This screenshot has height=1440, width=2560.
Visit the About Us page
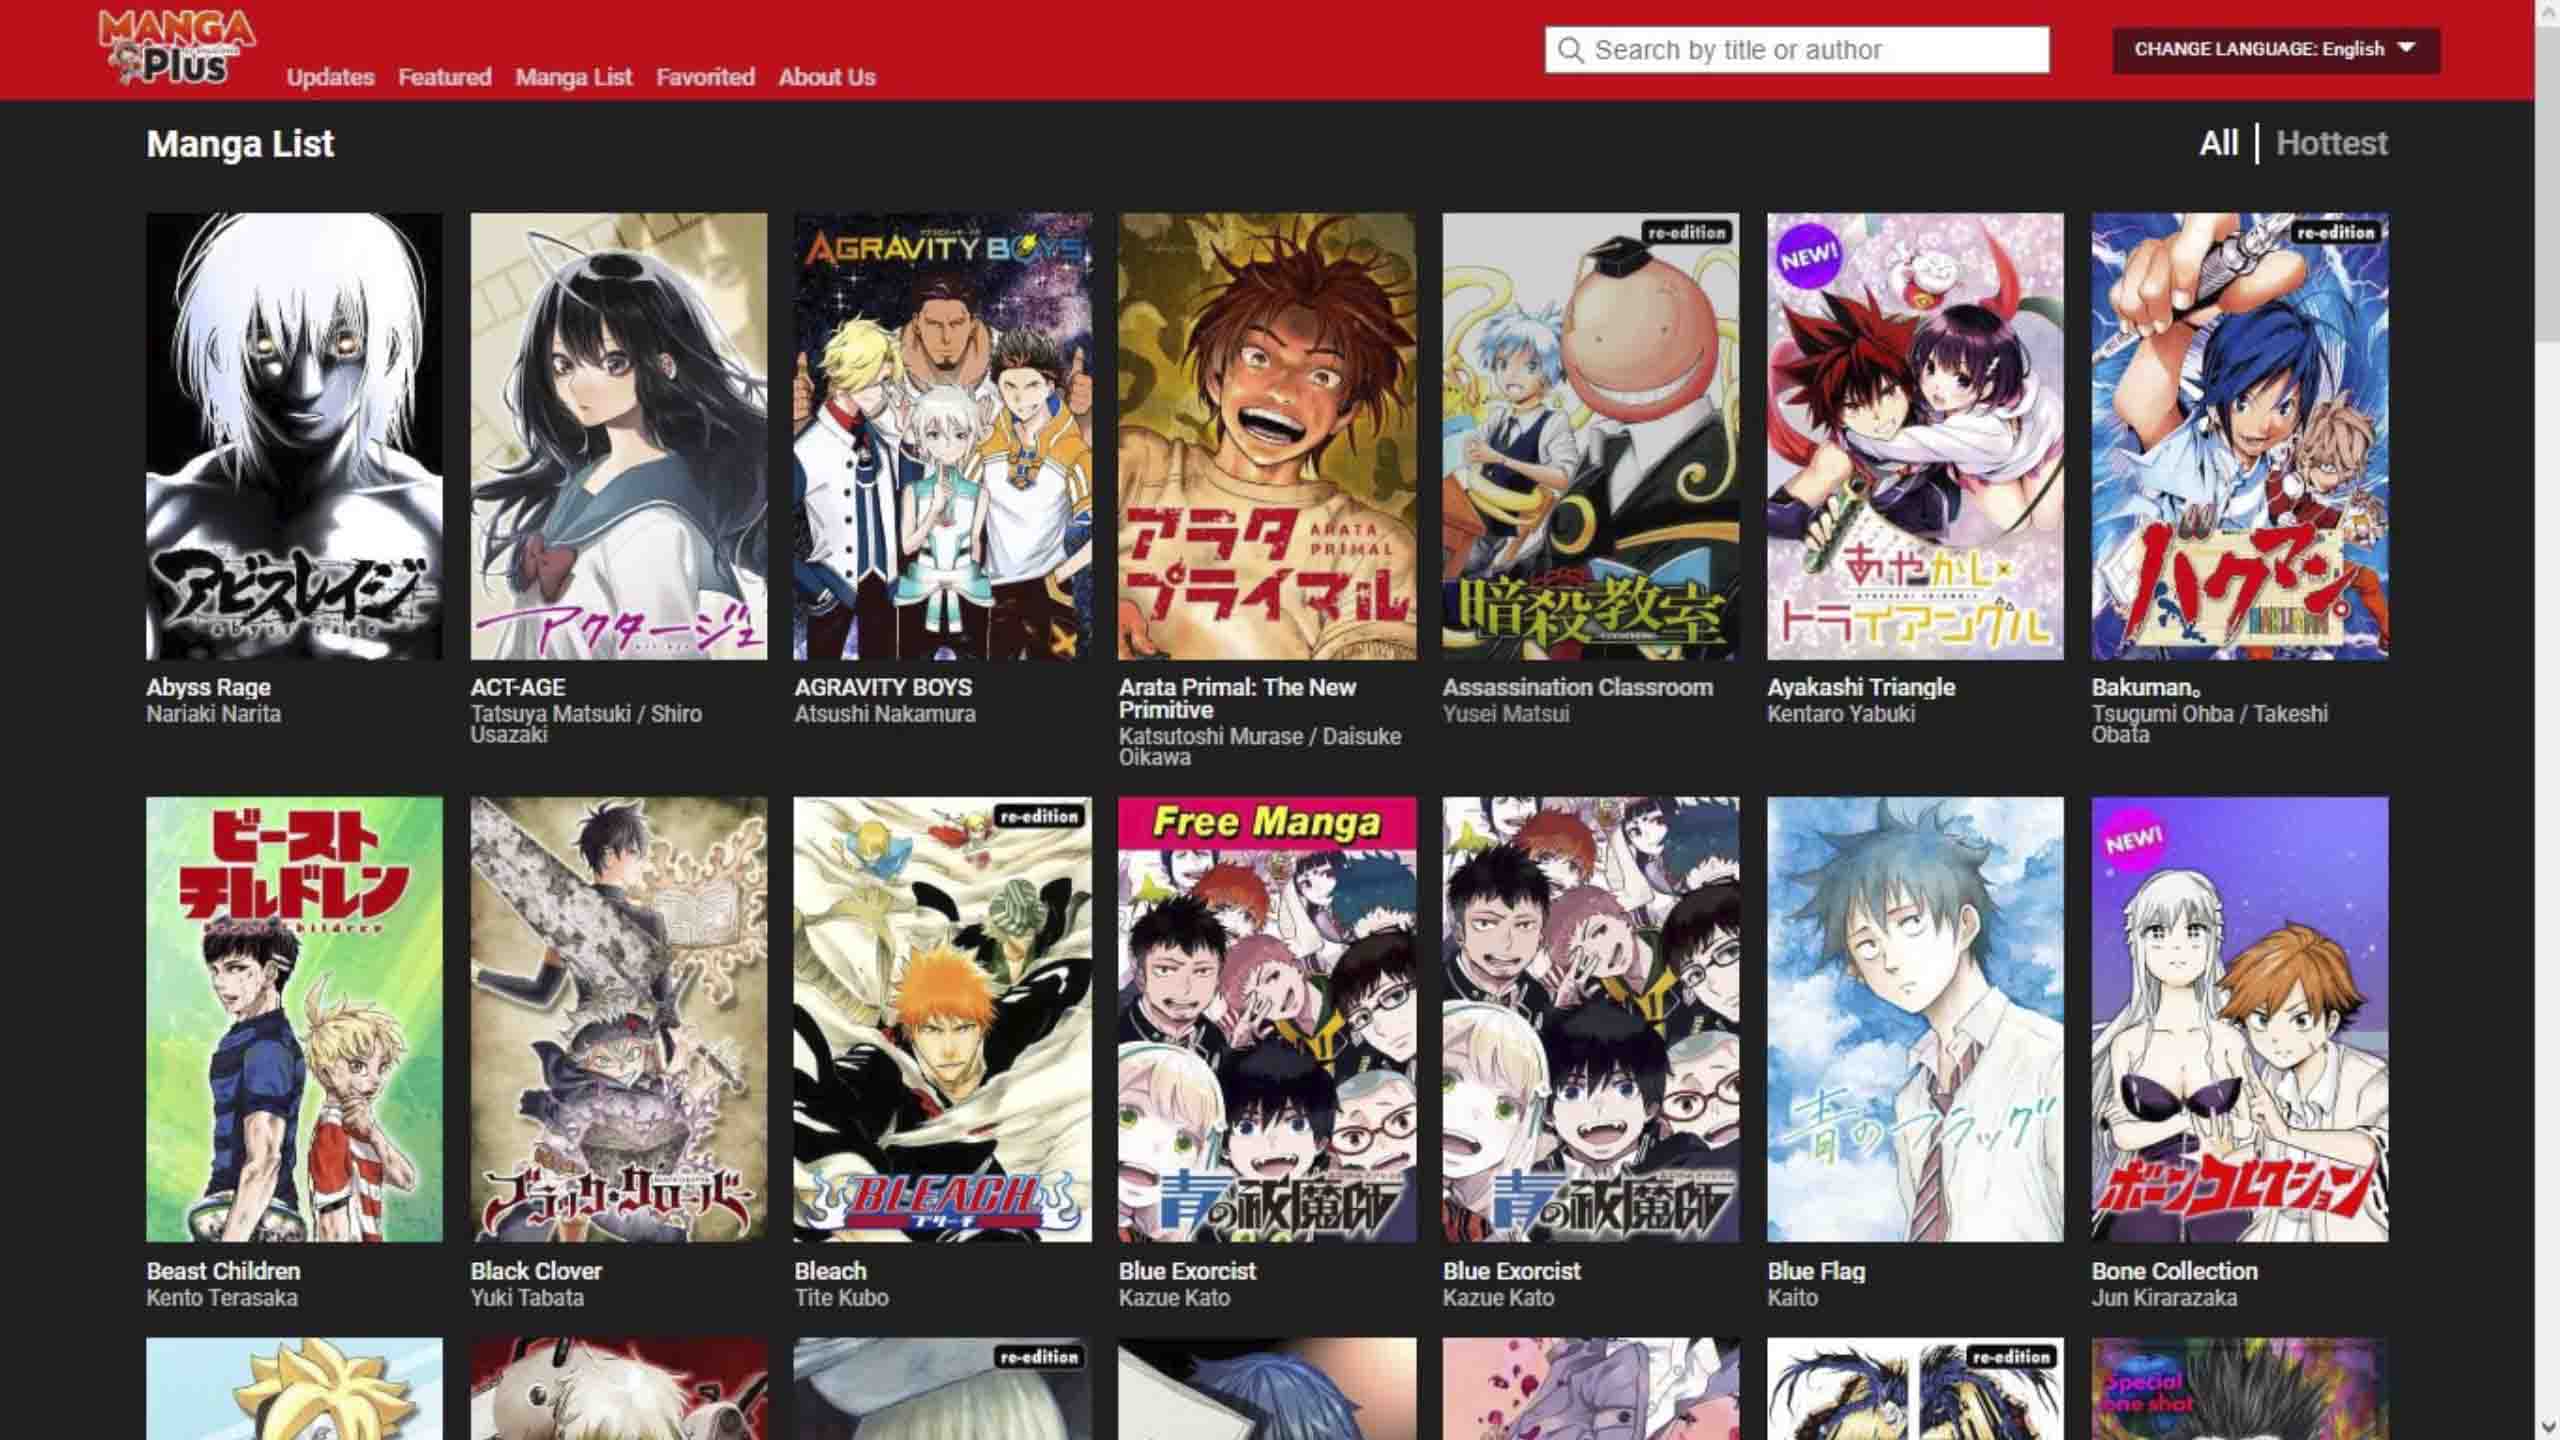click(827, 77)
